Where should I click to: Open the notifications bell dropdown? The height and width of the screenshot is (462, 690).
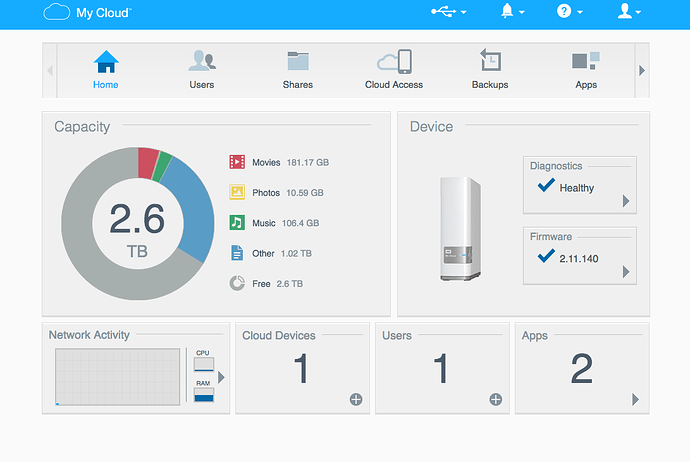point(513,11)
